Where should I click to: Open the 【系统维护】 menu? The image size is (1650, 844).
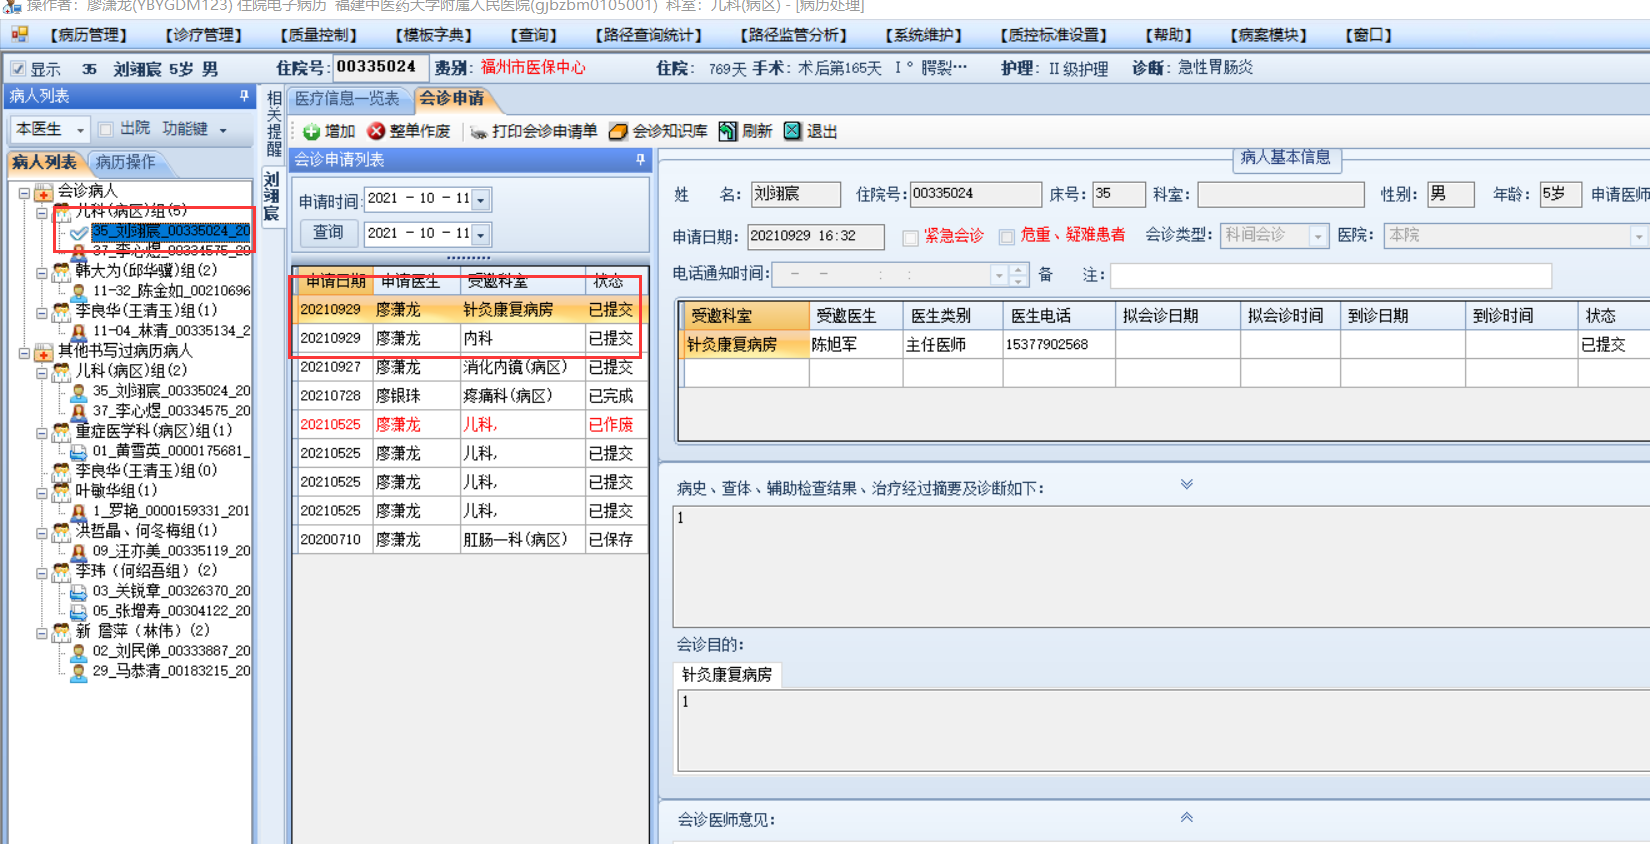click(x=923, y=35)
